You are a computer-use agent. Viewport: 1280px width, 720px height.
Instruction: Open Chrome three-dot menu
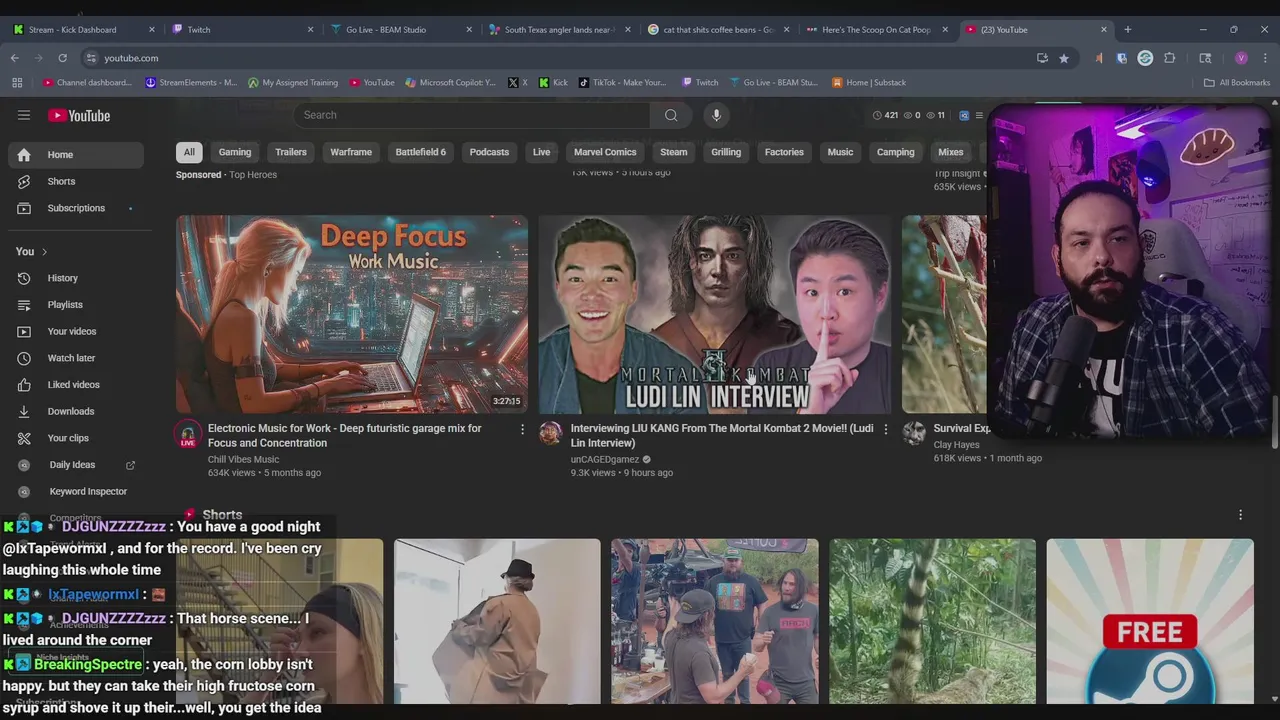pos(1265,58)
